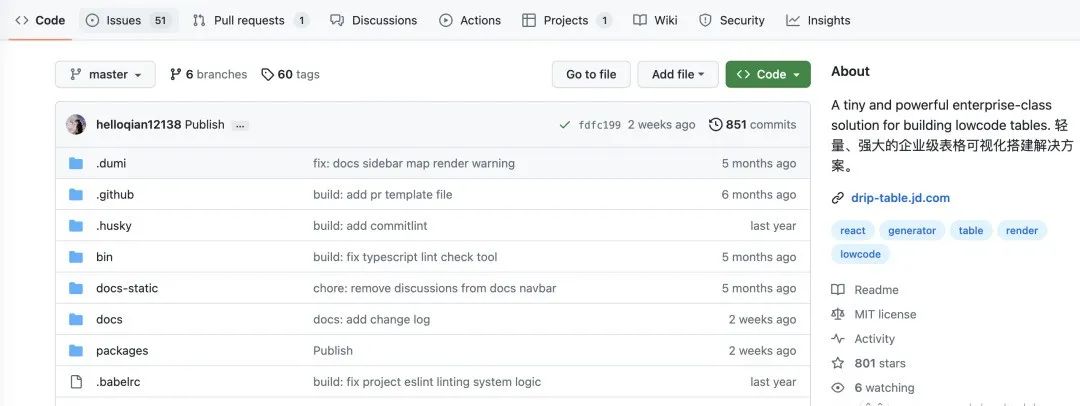Open the Add file dropdown
Screen dimensions: 1080x406
click(678, 74)
